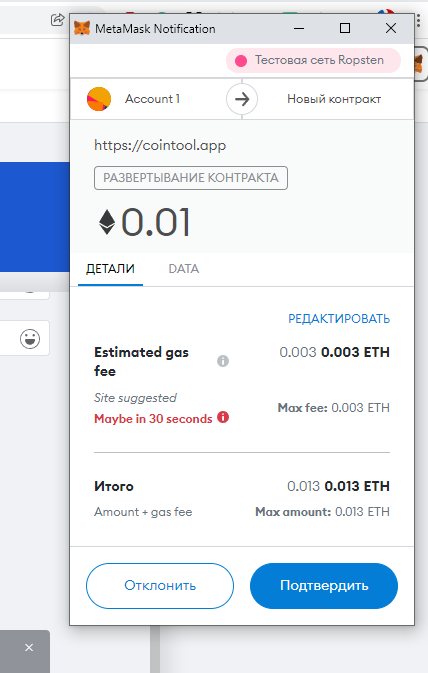Click the arrow icon between account and contract

click(x=242, y=99)
